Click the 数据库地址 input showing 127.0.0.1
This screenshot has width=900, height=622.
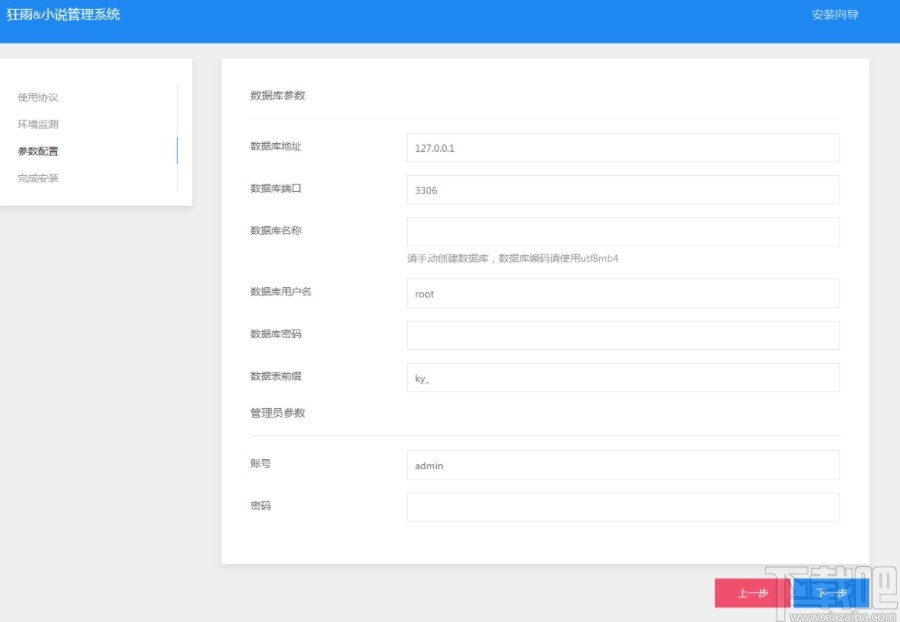[622, 147]
